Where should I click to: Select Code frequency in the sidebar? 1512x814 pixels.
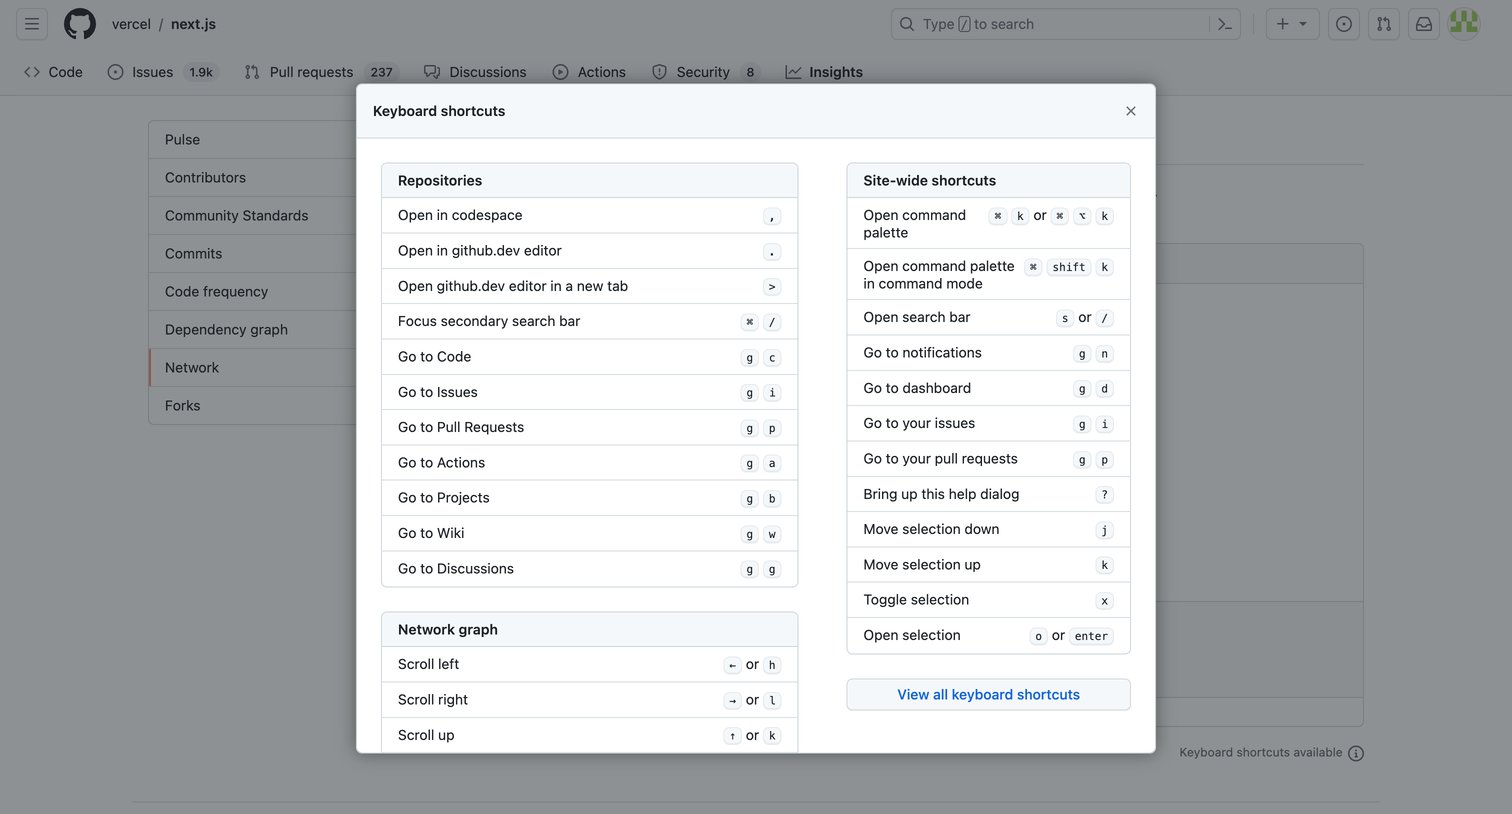[252, 292]
